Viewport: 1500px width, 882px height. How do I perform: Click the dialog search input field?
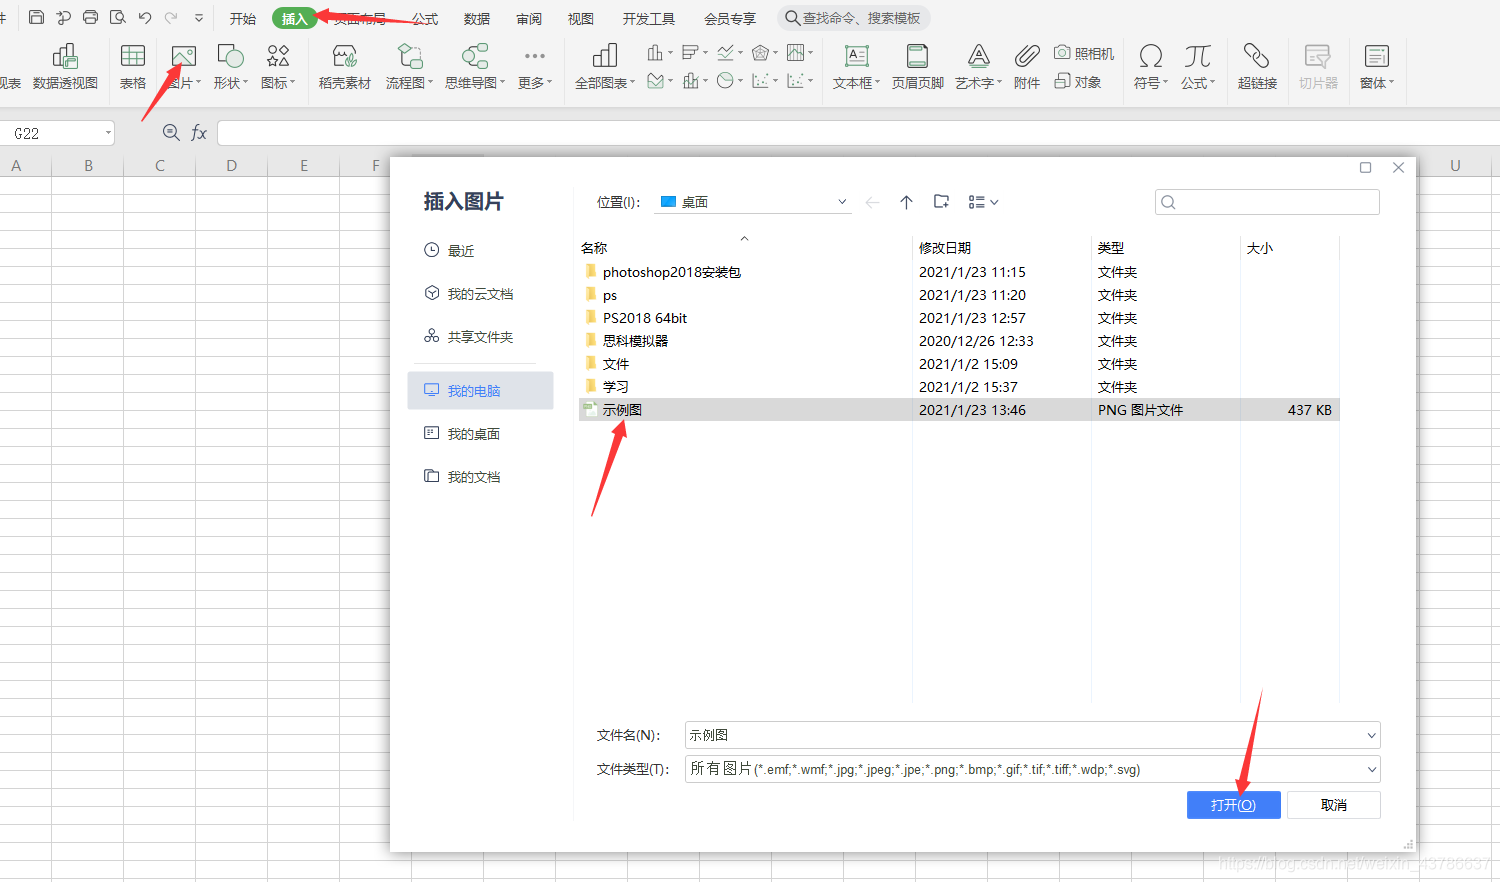[x=1267, y=202]
